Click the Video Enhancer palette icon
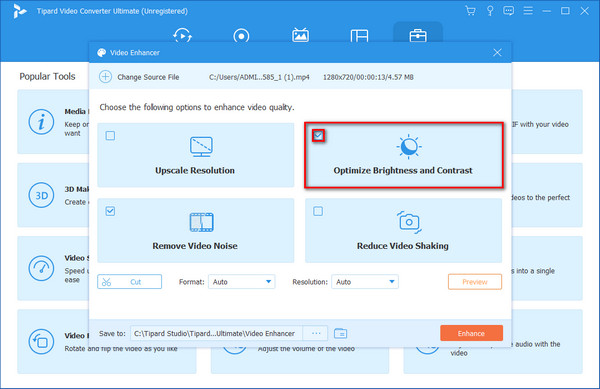This screenshot has height=389, width=600. (101, 53)
